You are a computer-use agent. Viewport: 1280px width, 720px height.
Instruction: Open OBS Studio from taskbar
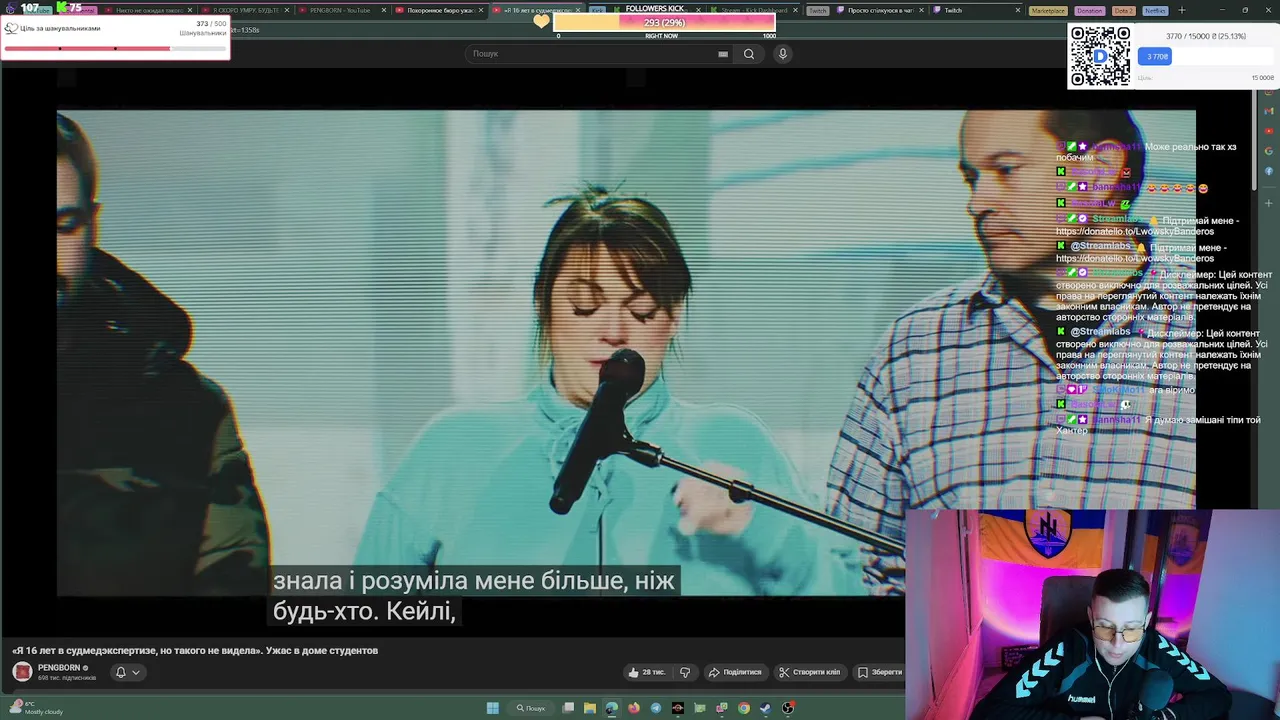788,708
